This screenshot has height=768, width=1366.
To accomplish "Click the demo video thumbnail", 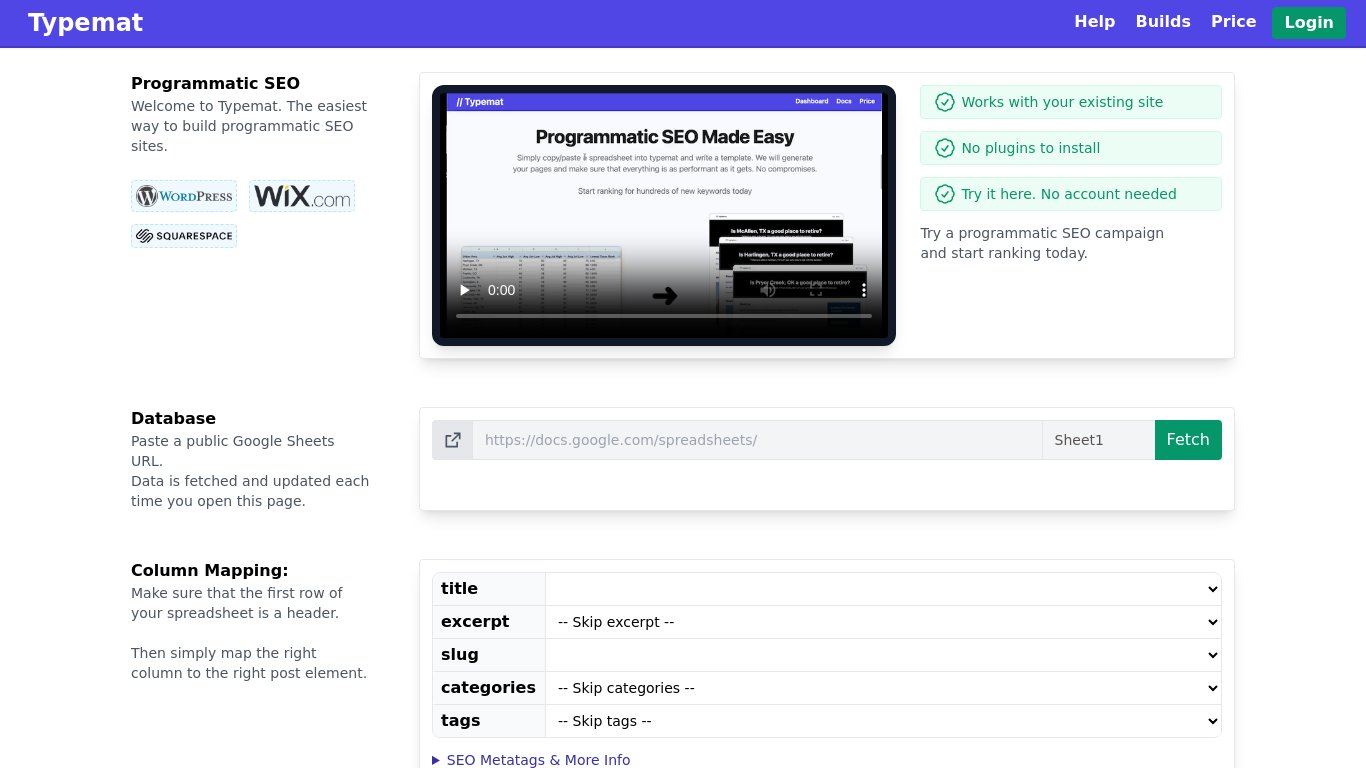I will 664,215.
